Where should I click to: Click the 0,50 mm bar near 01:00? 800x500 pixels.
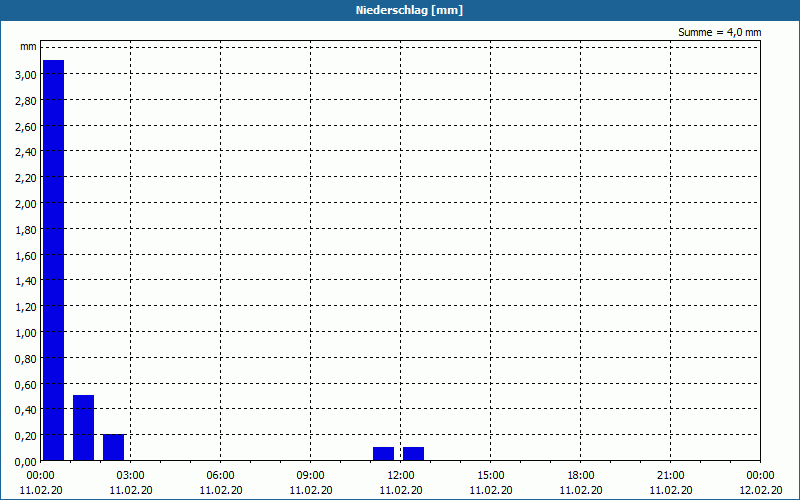(x=84, y=428)
